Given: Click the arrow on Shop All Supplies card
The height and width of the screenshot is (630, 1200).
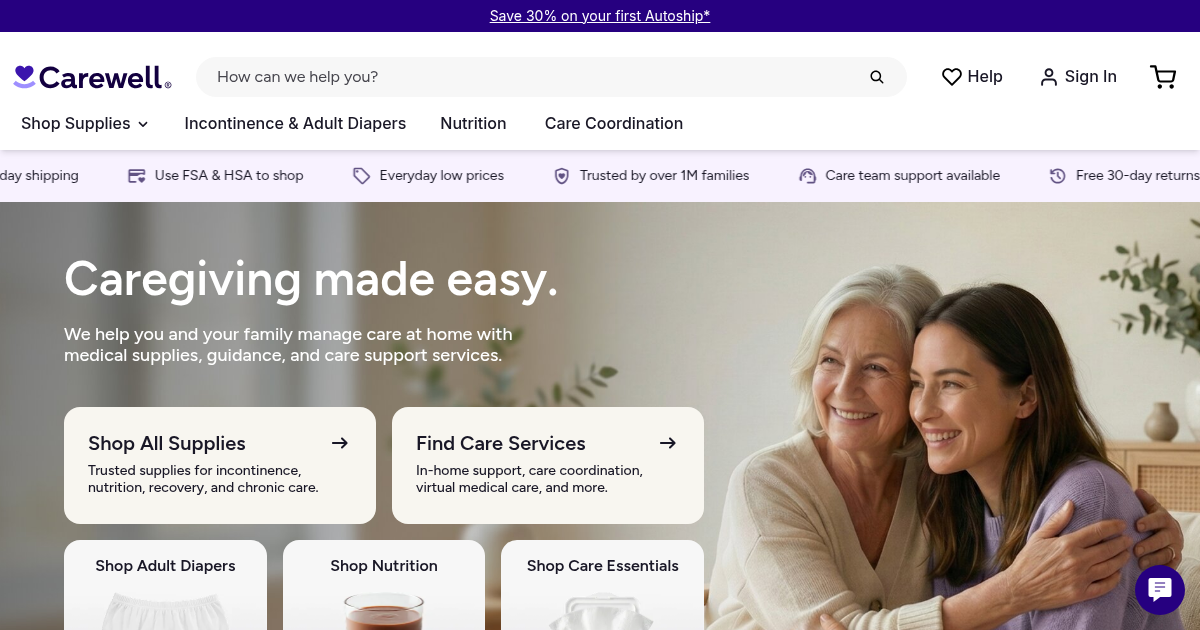Looking at the screenshot, I should pyautogui.click(x=340, y=443).
